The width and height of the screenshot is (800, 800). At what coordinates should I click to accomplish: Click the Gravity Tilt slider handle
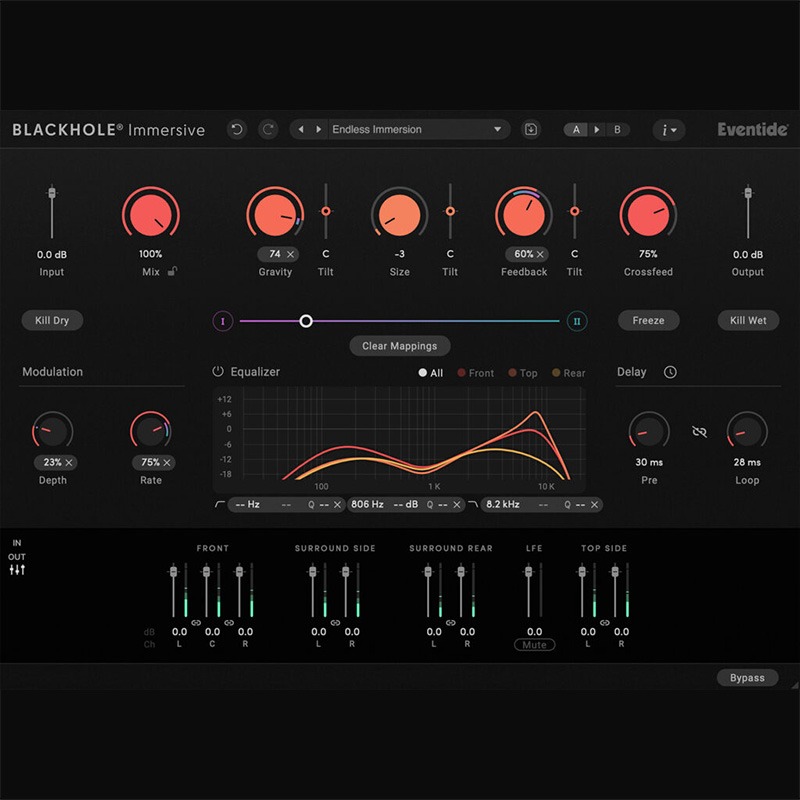(x=326, y=211)
